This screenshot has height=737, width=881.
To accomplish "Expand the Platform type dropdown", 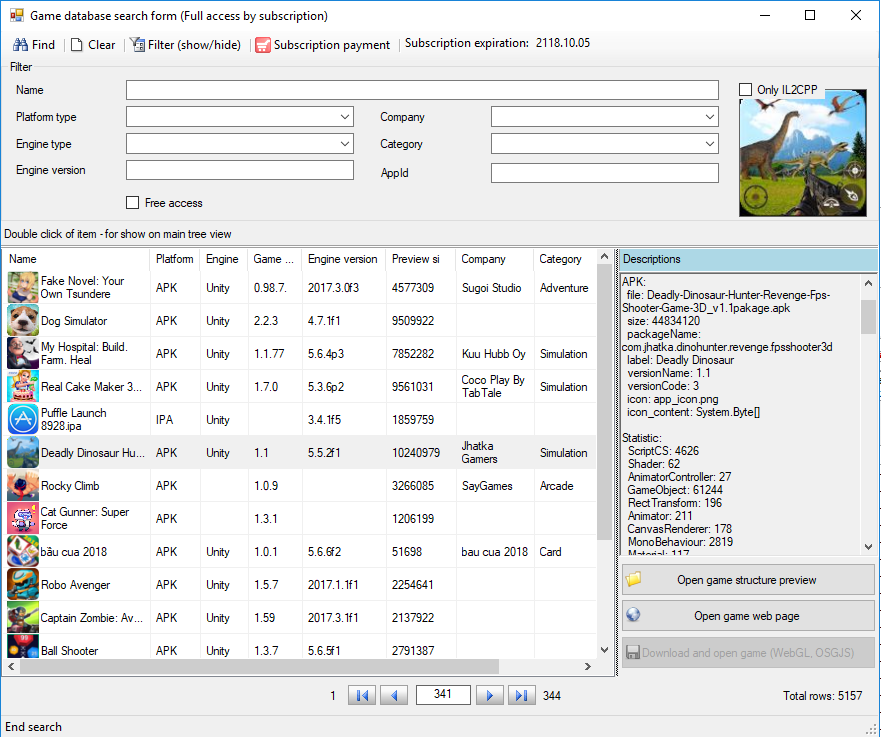I will [344, 118].
